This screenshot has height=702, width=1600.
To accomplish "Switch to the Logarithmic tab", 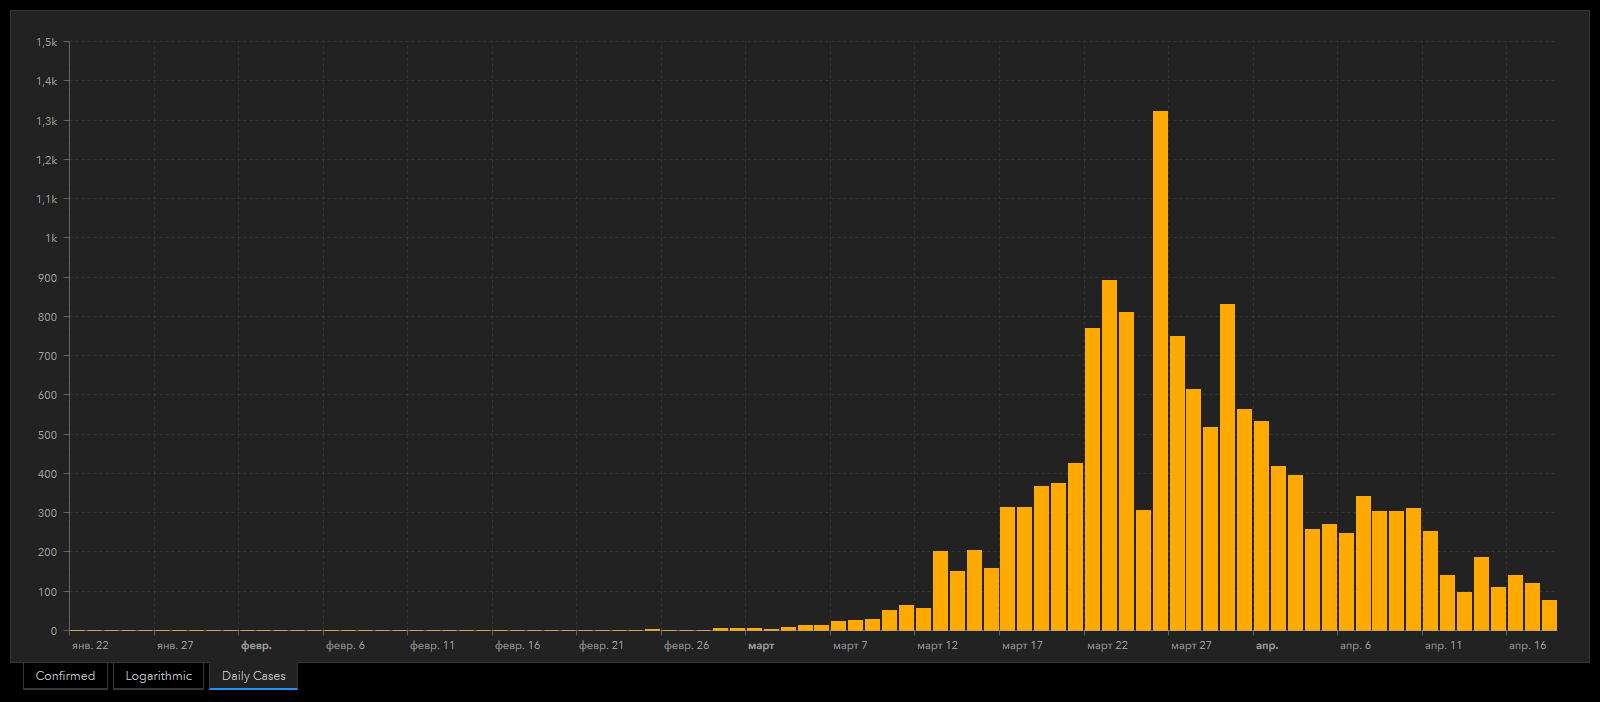I will point(158,676).
